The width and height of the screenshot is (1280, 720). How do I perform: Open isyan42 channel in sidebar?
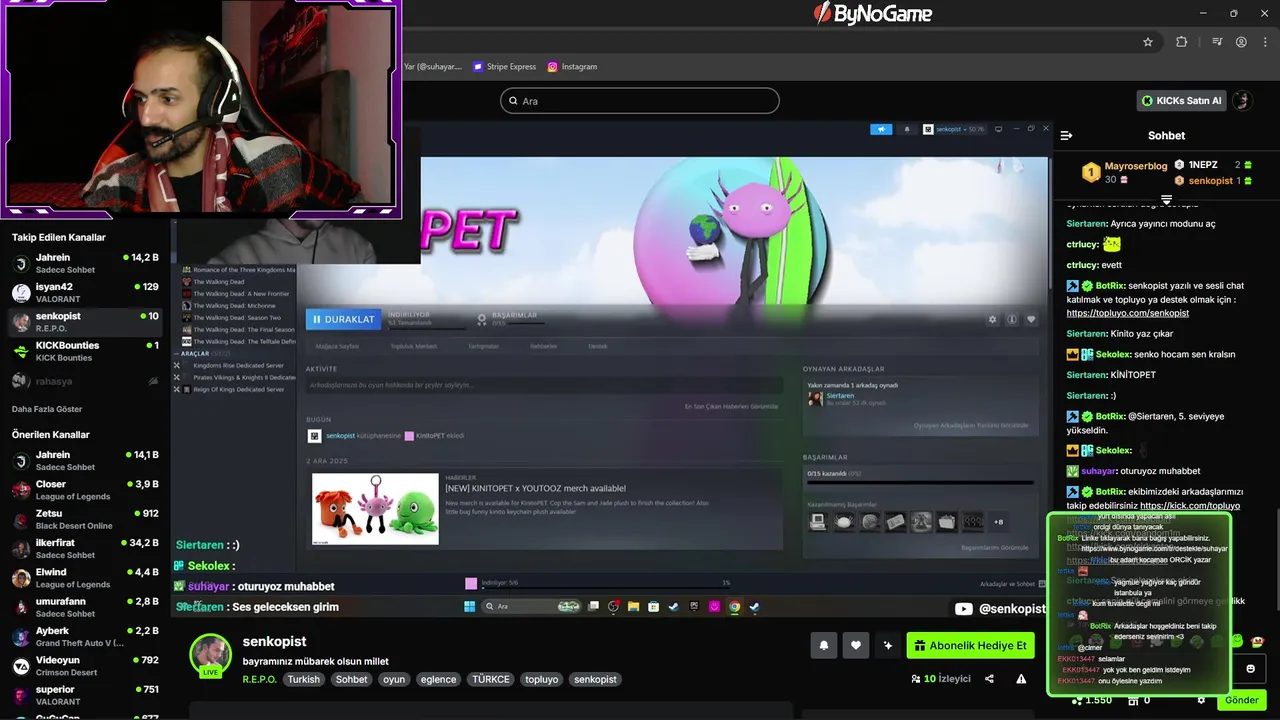point(86,293)
